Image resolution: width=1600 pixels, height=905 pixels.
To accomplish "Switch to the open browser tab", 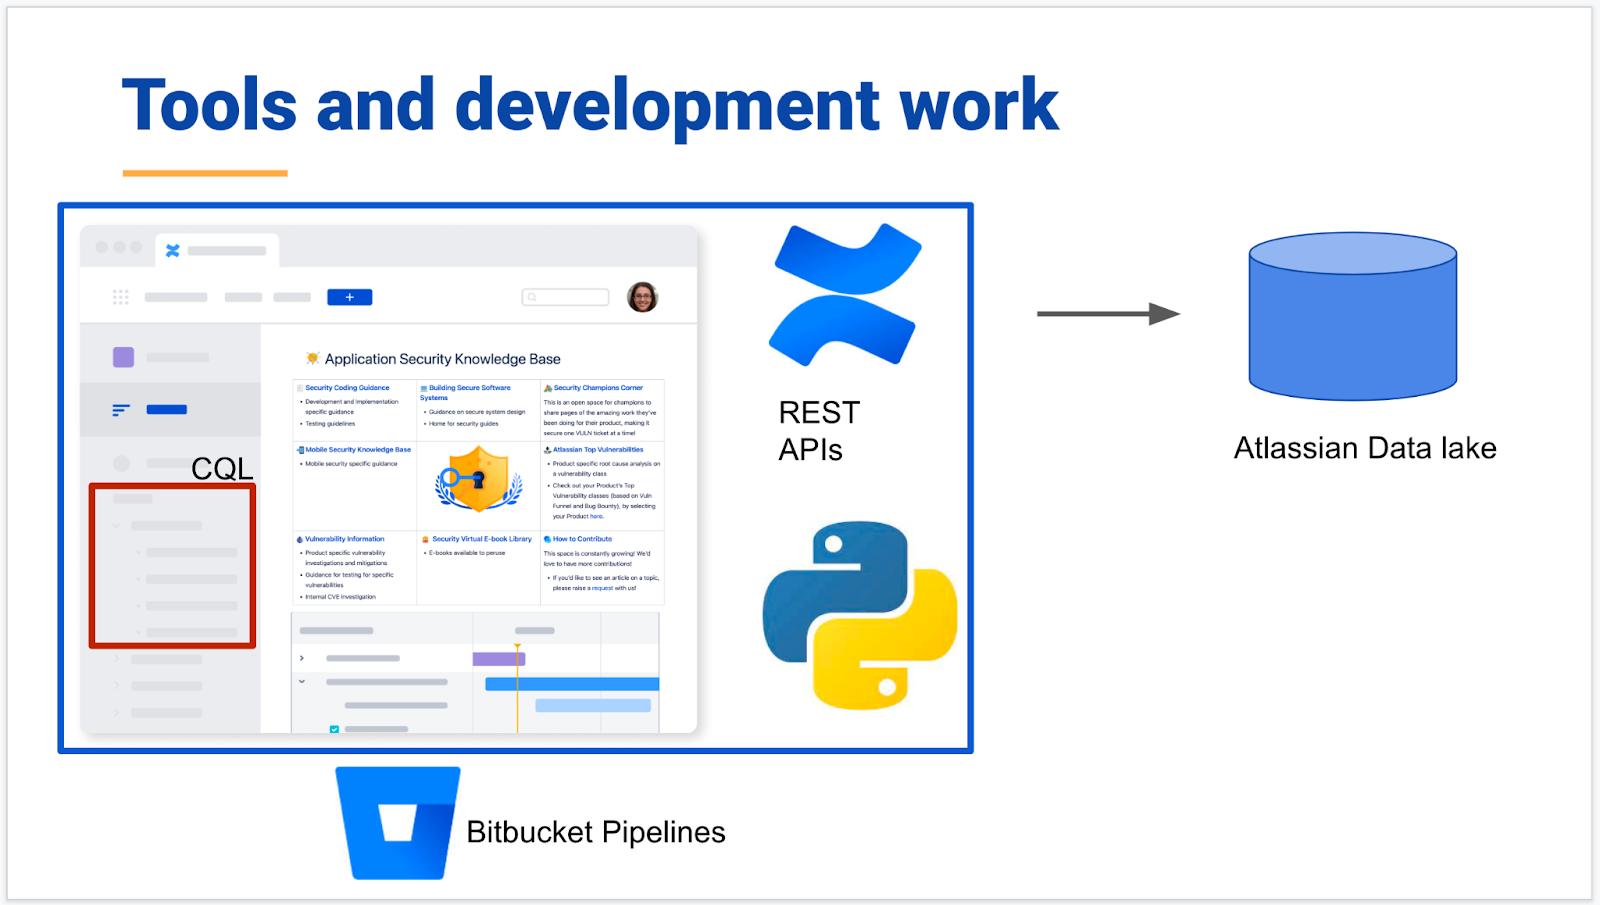I will pos(217,251).
